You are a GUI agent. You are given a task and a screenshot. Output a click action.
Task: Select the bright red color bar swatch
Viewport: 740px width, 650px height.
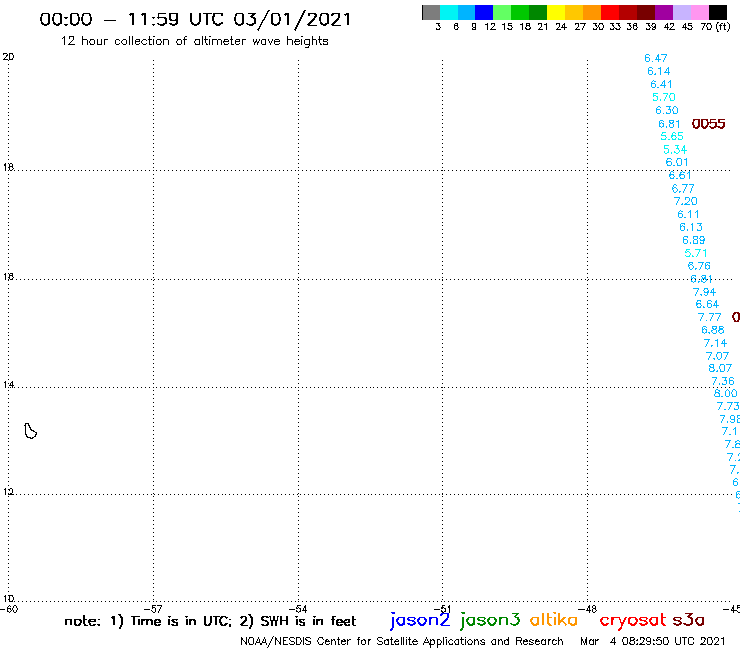[610, 12]
